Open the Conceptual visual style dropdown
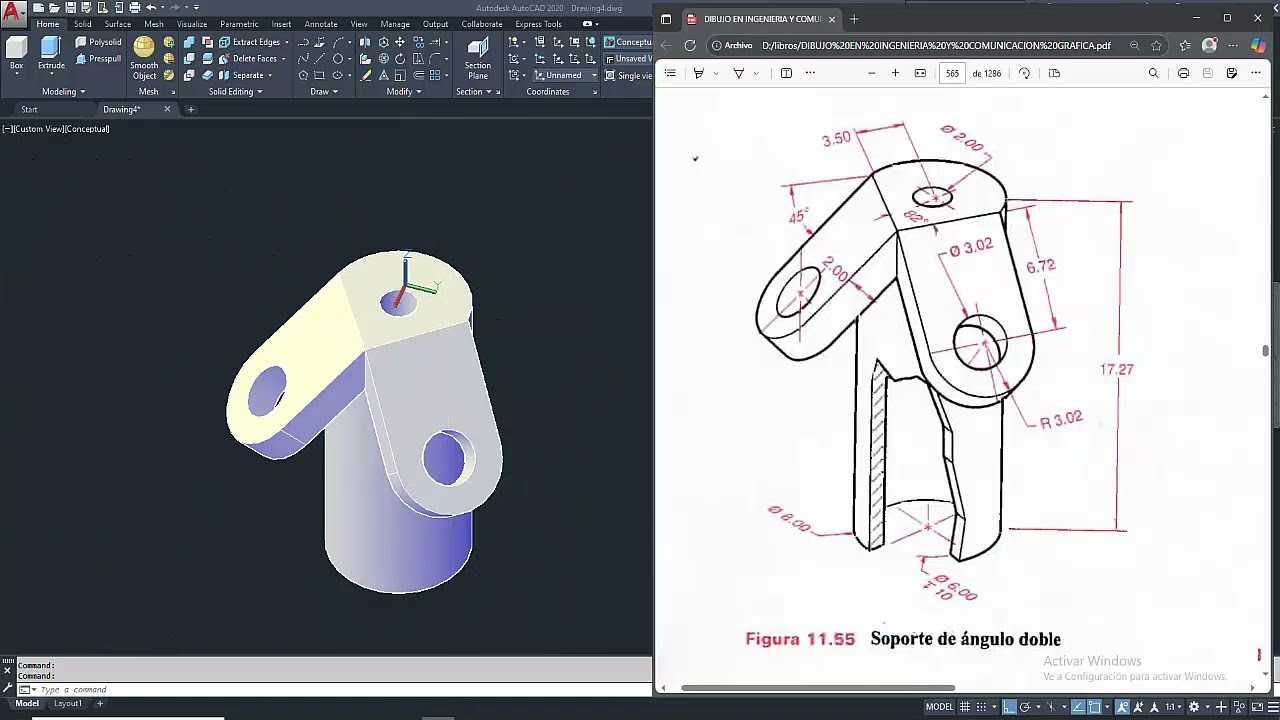The width and height of the screenshot is (1280, 720). [628, 42]
